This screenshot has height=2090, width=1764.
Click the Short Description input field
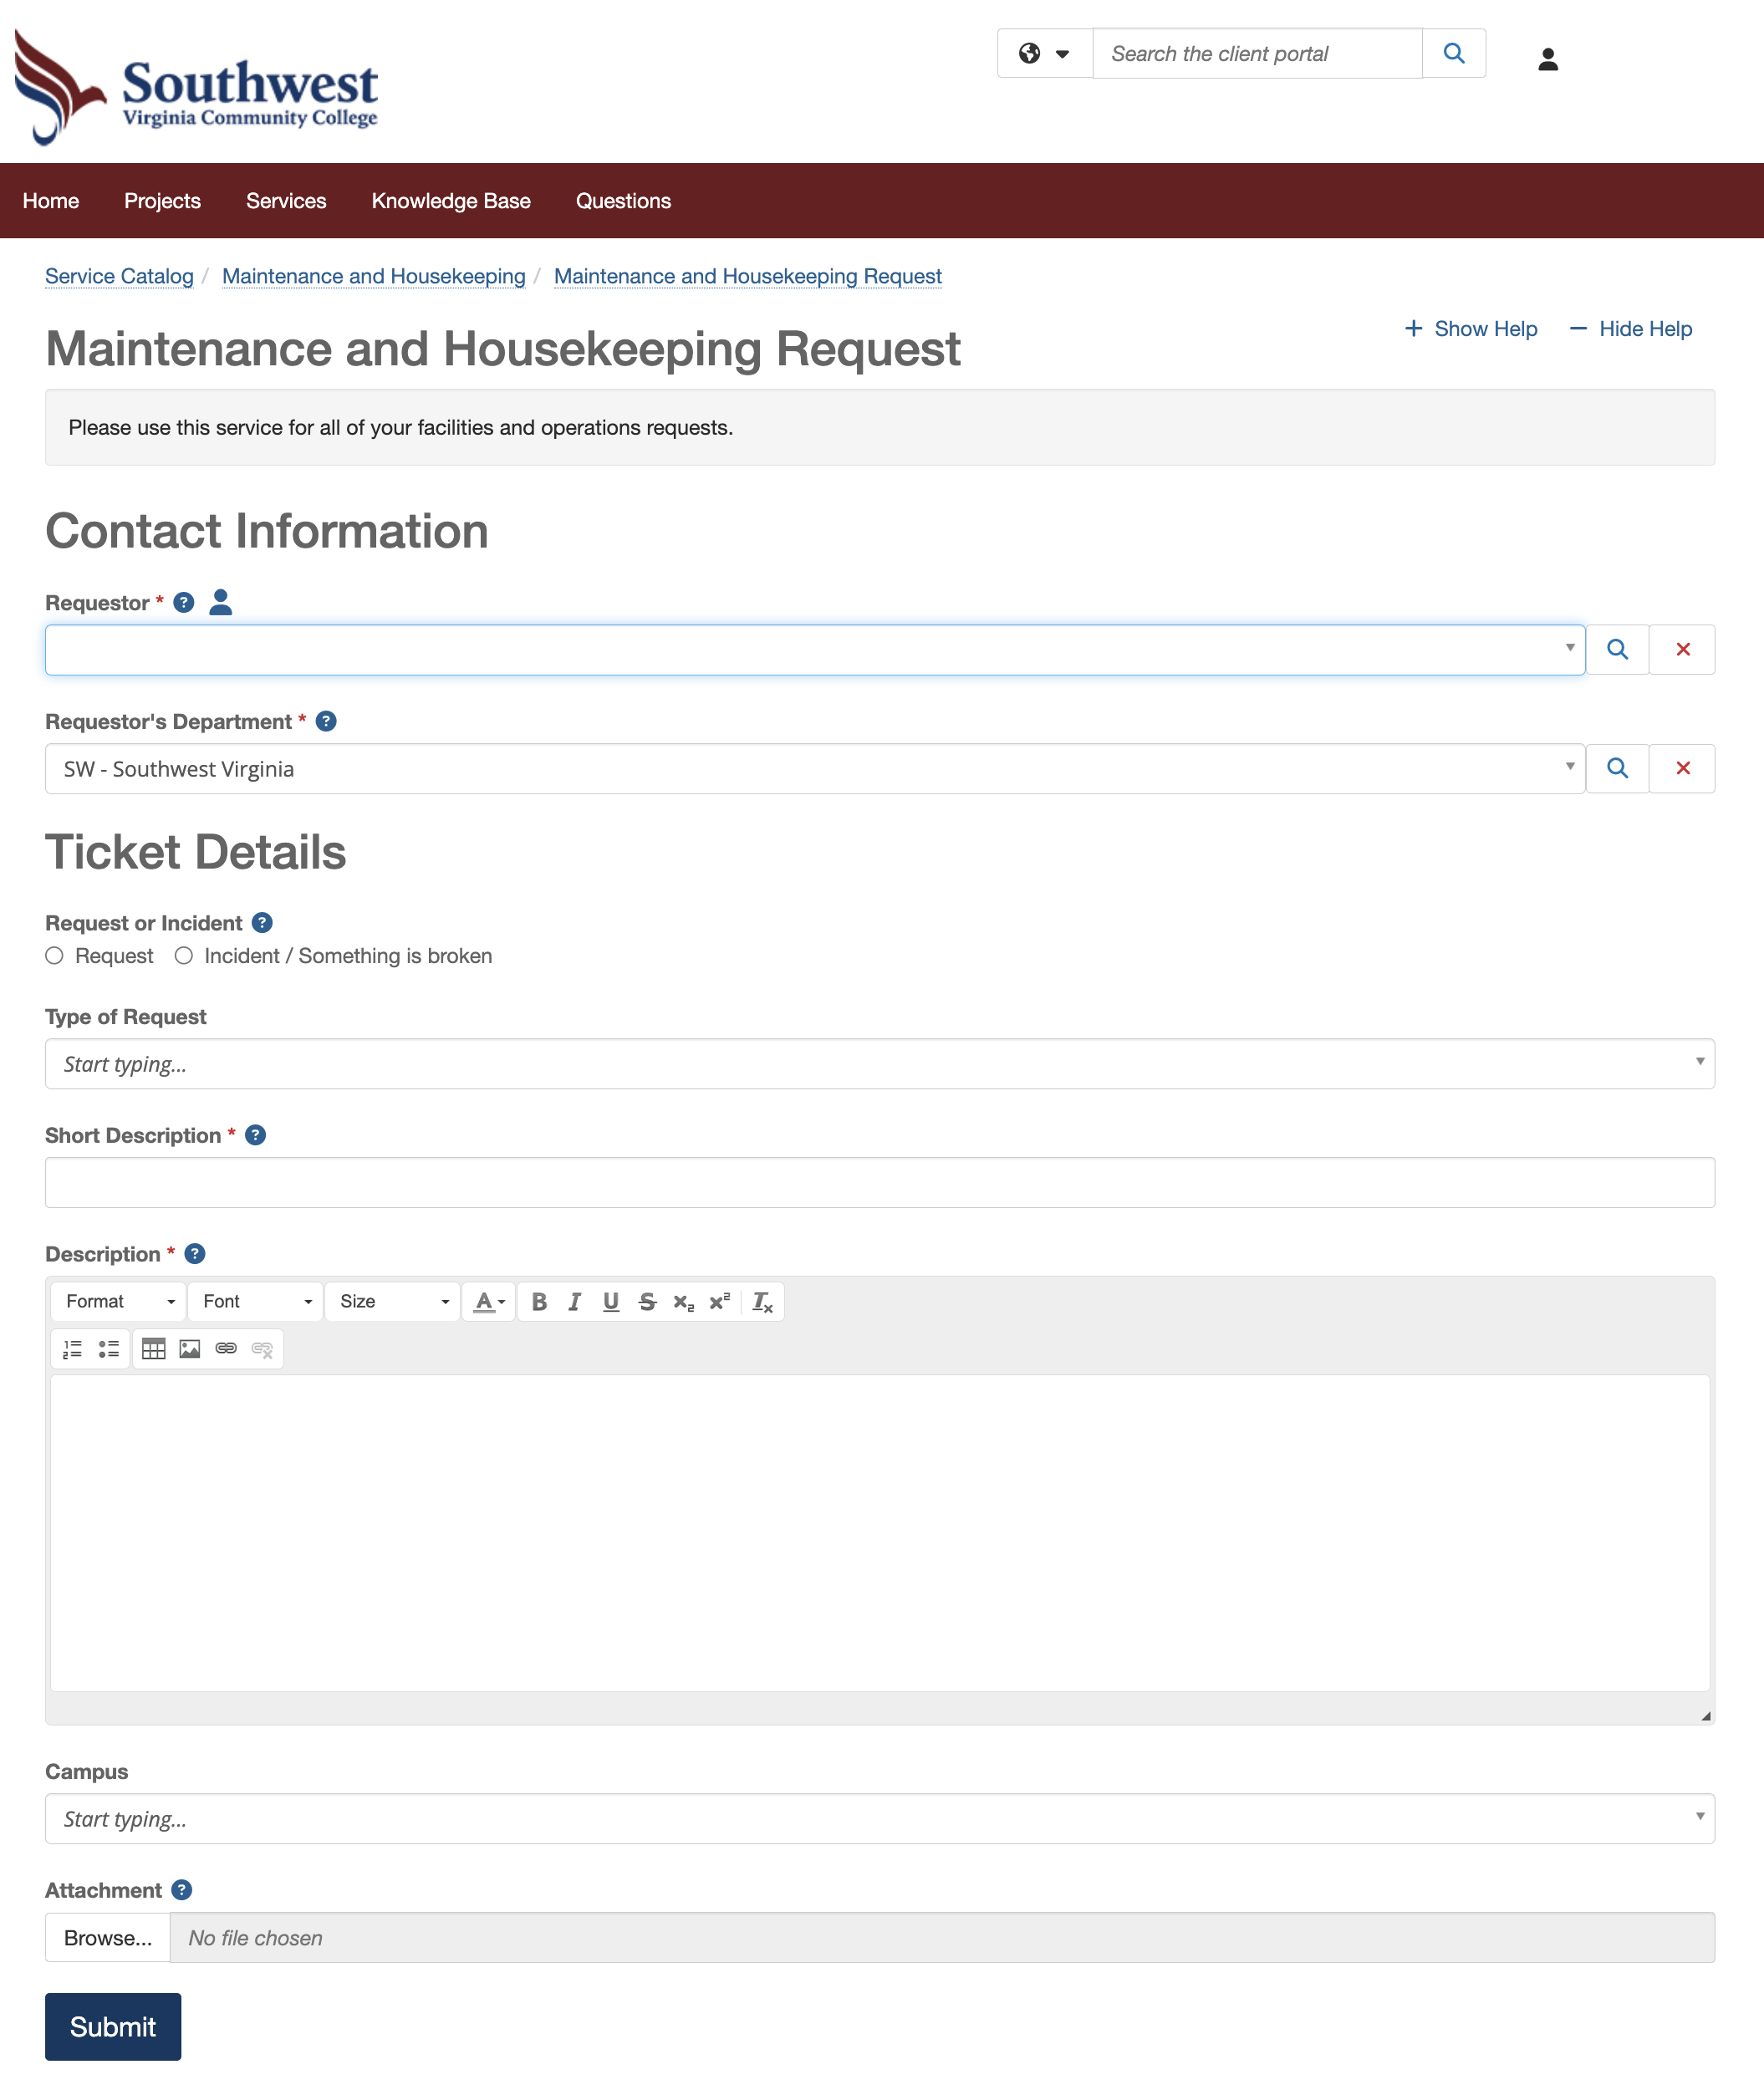(879, 1182)
